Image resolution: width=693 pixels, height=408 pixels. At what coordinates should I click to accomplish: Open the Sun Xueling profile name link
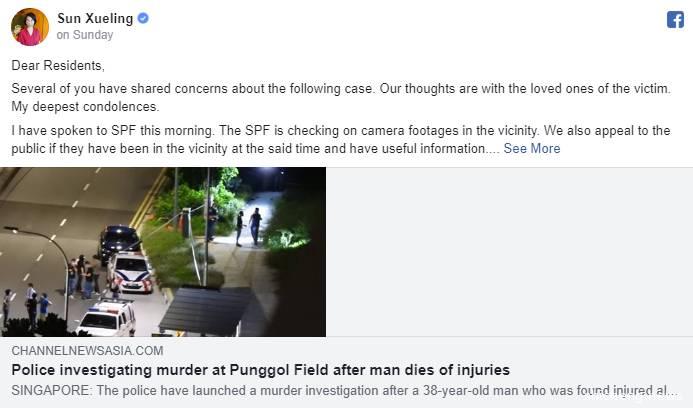click(x=95, y=19)
